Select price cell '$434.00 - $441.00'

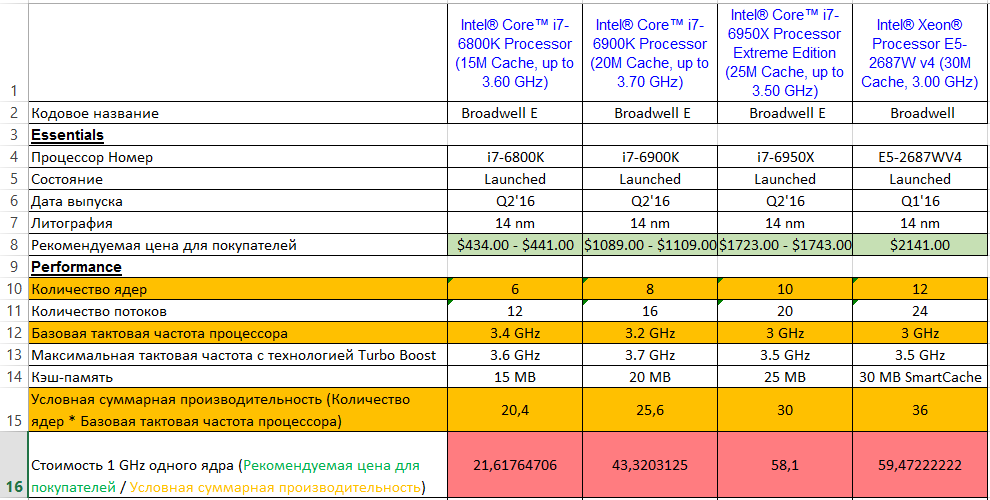point(515,245)
